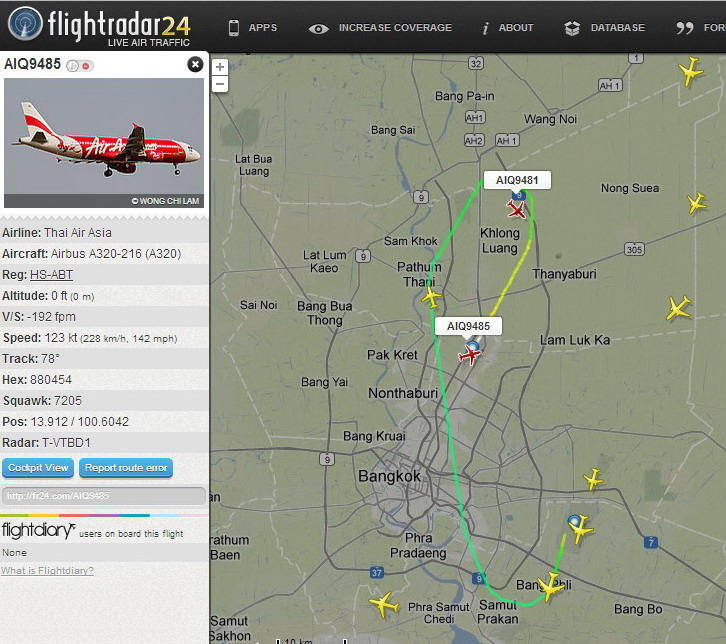Open the Increase Coverage menu item
This screenshot has width=726, height=644.
click(x=380, y=28)
